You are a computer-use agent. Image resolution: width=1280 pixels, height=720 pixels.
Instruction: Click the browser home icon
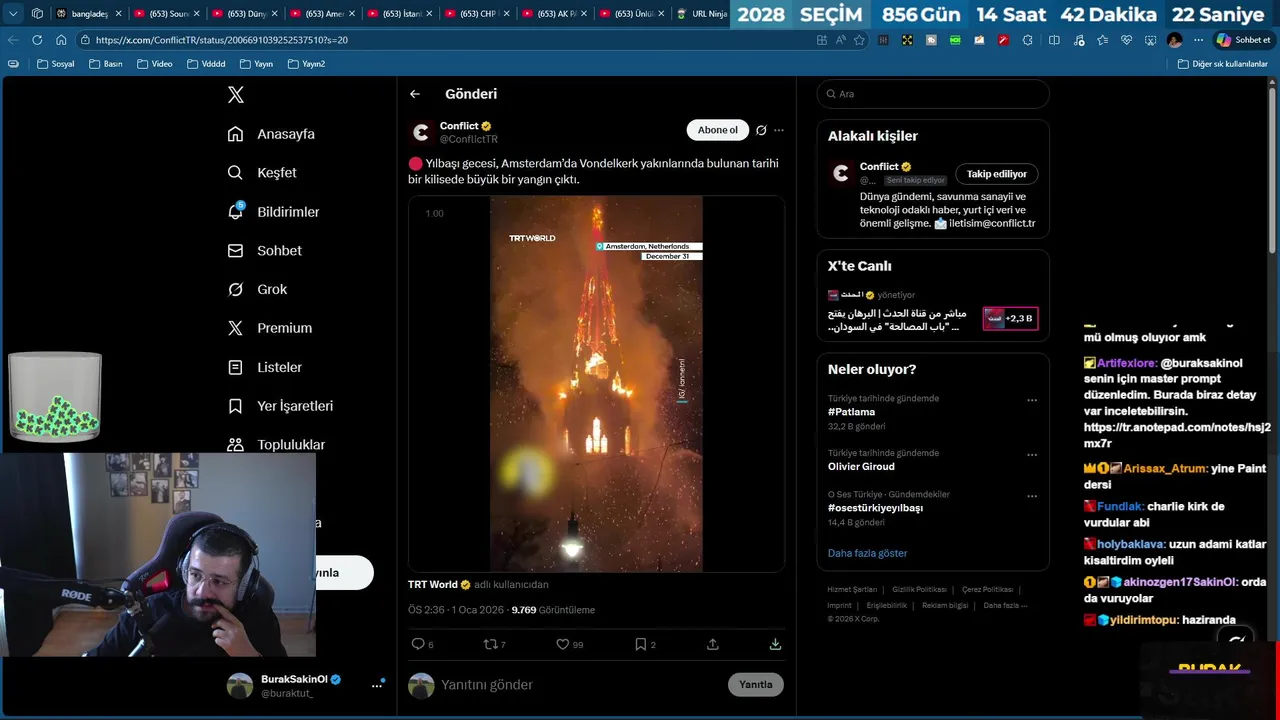click(61, 40)
